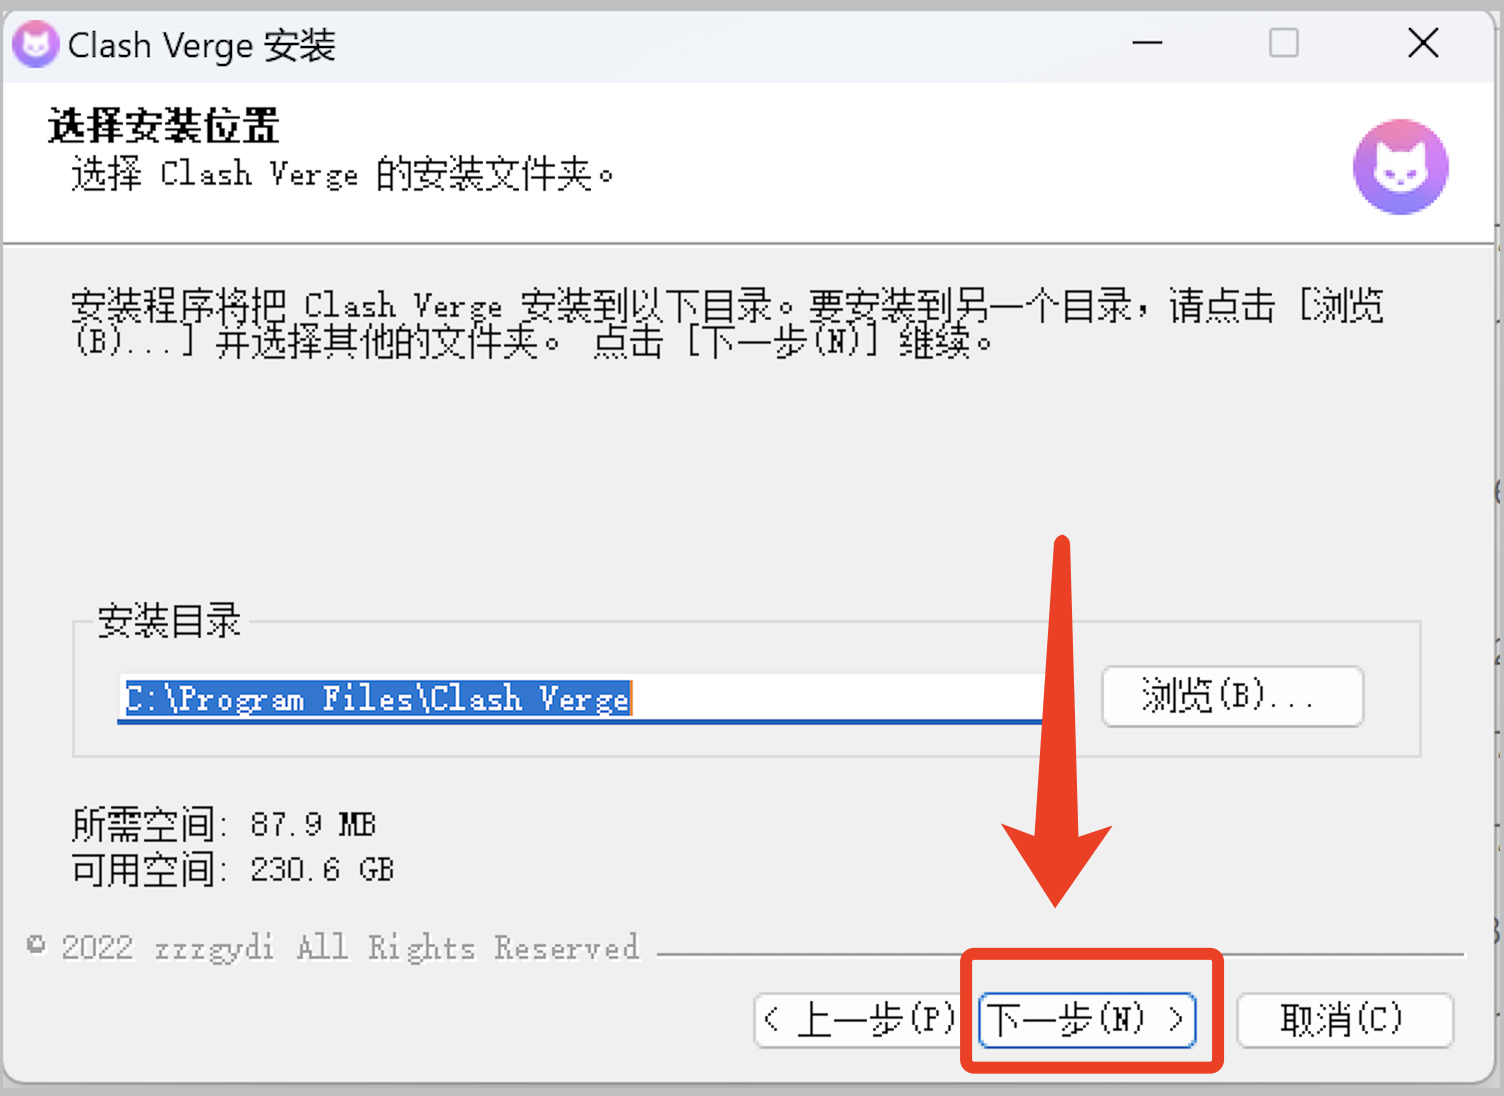
Task: Click the red downward arrow annotation
Action: 1058,720
